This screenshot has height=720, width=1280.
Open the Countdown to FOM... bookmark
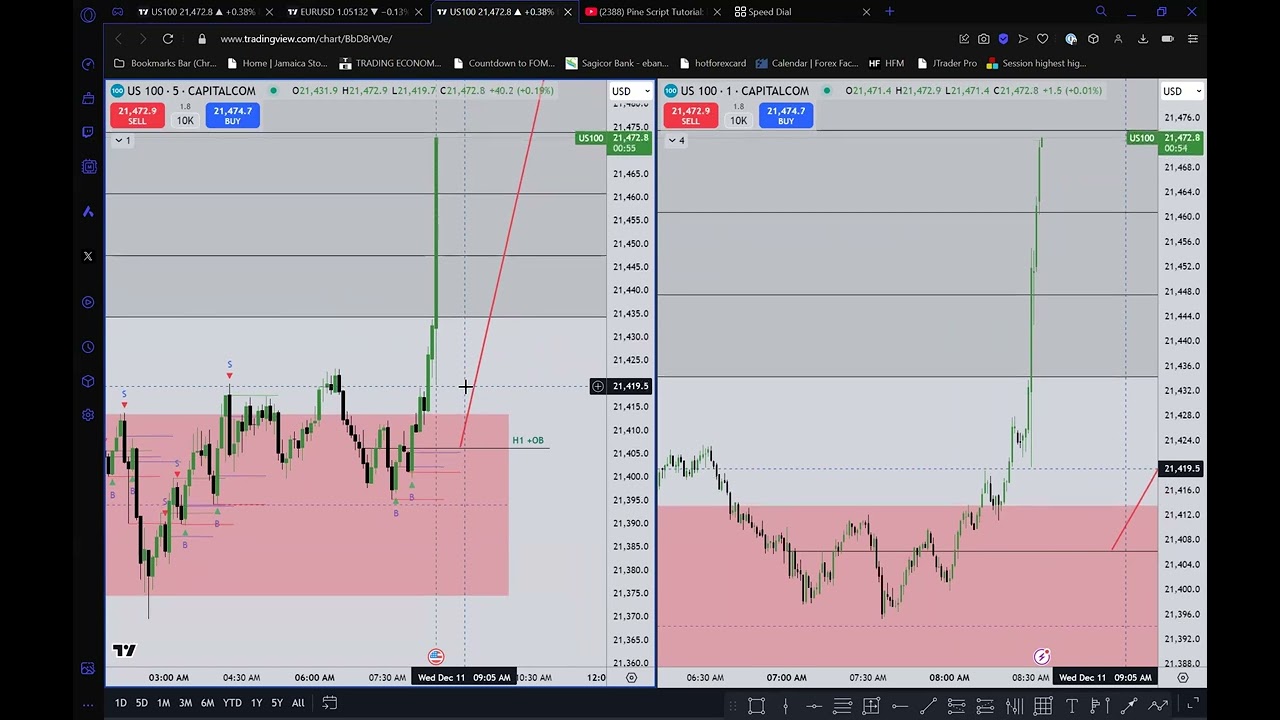click(x=503, y=63)
